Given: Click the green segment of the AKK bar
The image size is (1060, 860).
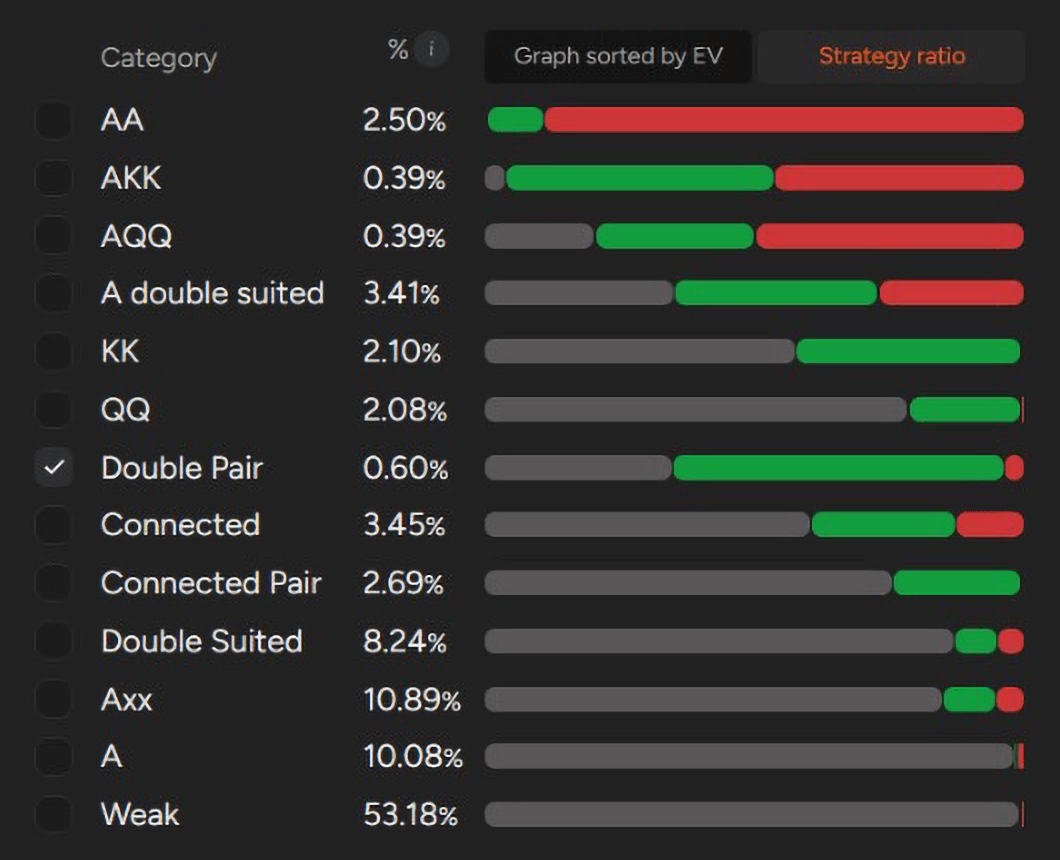Looking at the screenshot, I should 640,178.
